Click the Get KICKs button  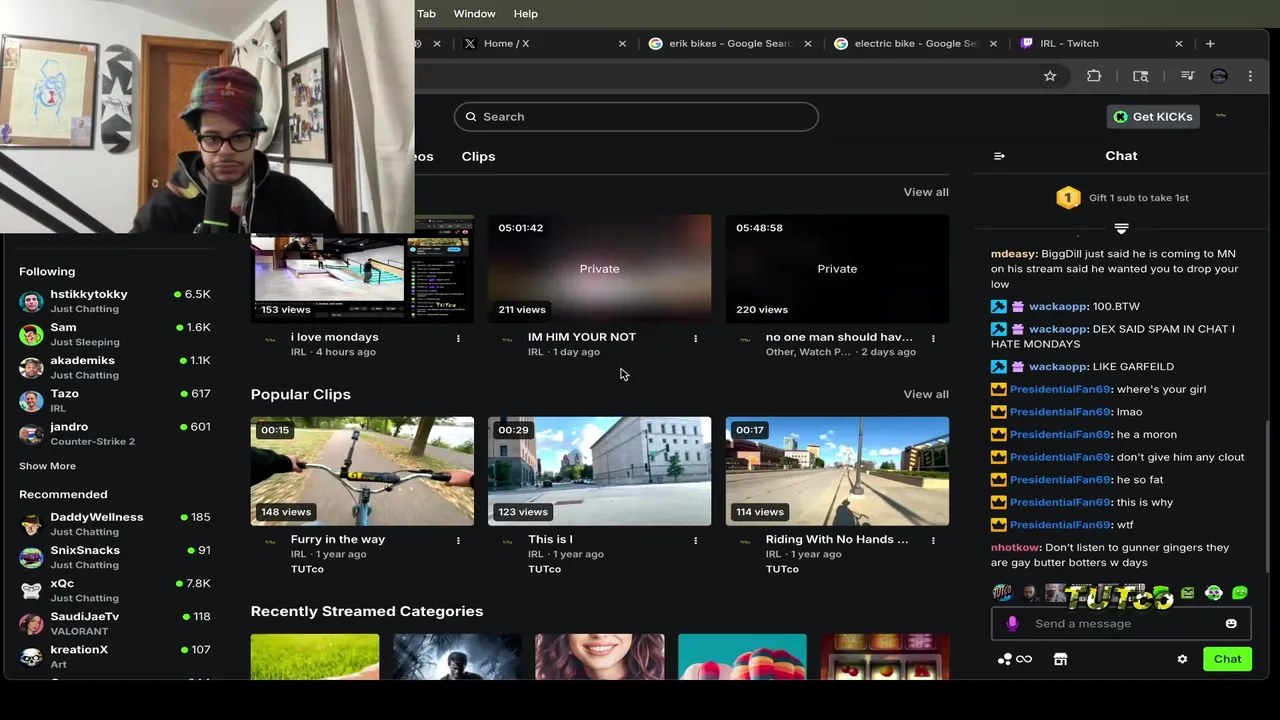(1153, 116)
